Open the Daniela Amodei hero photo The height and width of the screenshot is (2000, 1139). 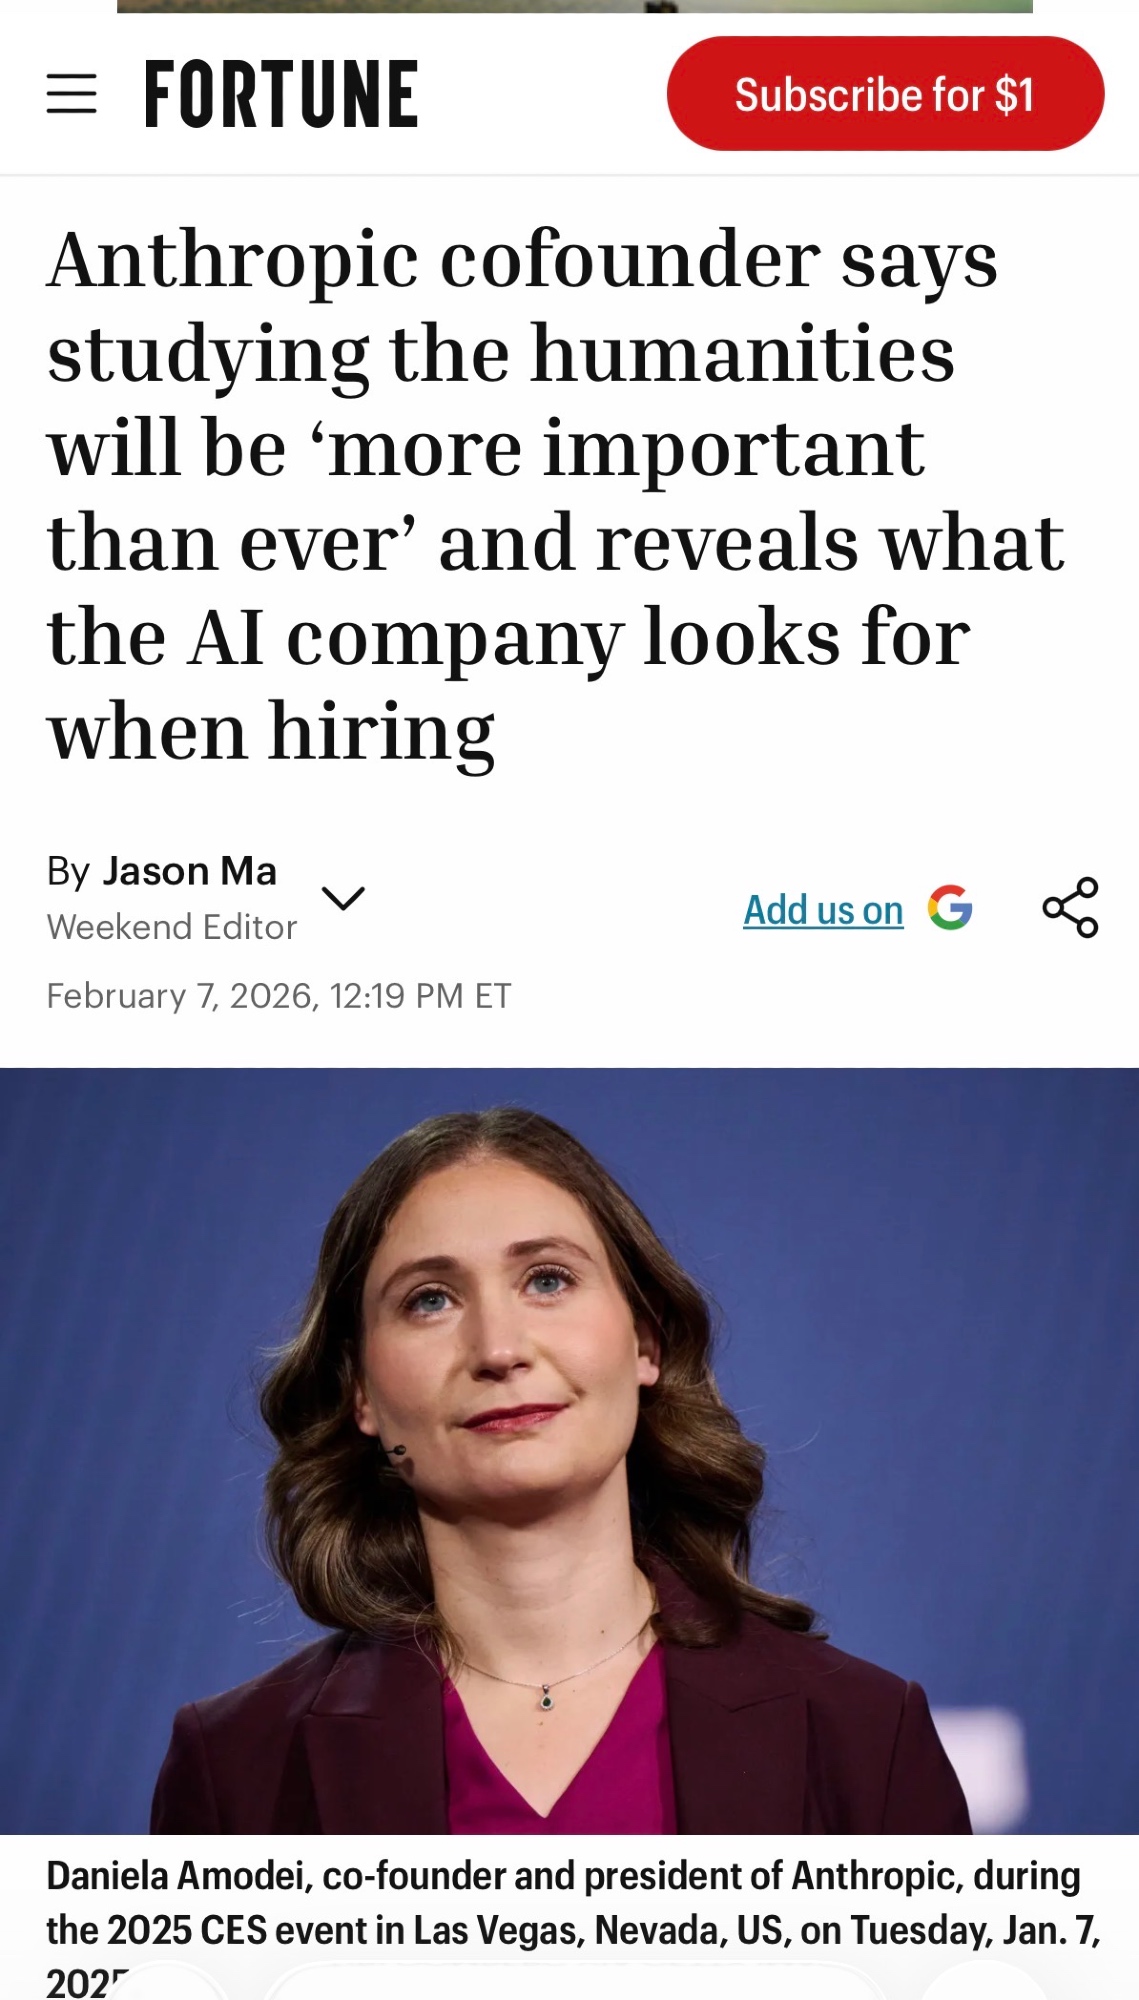[569, 1451]
